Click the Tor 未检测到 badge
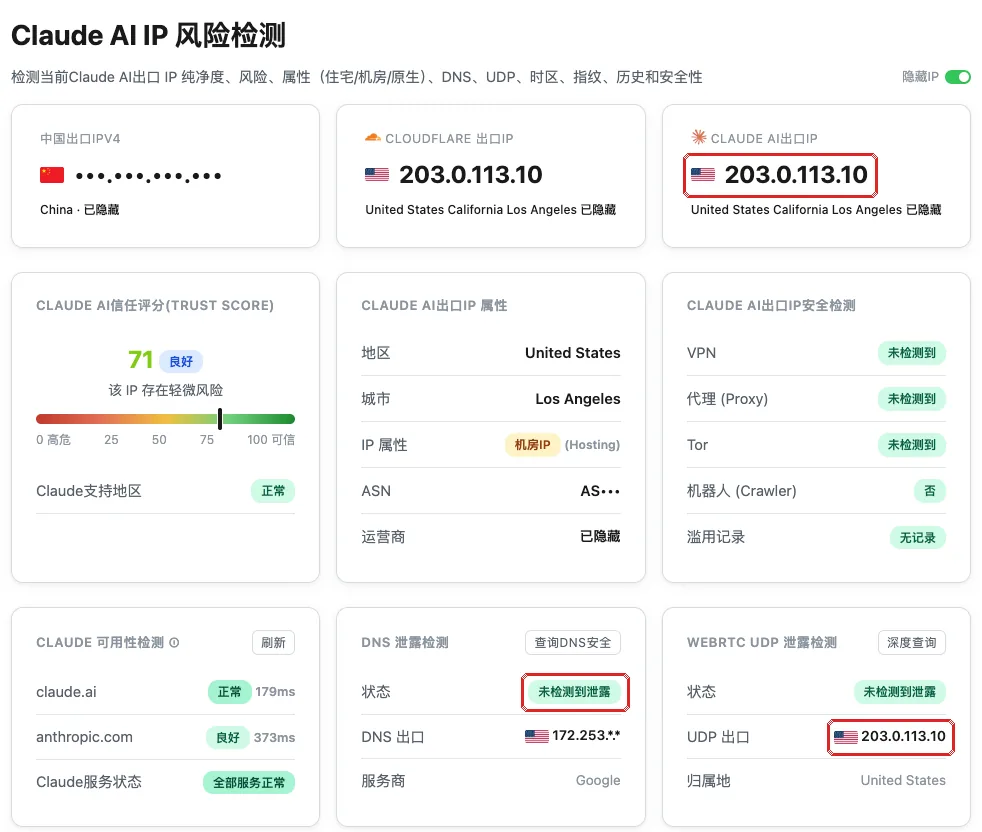The height and width of the screenshot is (832, 982). click(x=911, y=445)
